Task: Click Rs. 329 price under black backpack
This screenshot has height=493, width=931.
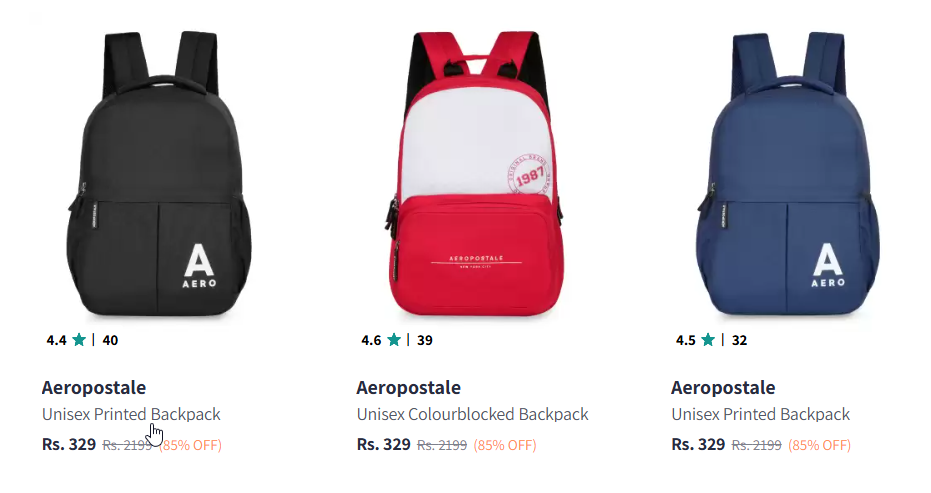Action: (69, 444)
